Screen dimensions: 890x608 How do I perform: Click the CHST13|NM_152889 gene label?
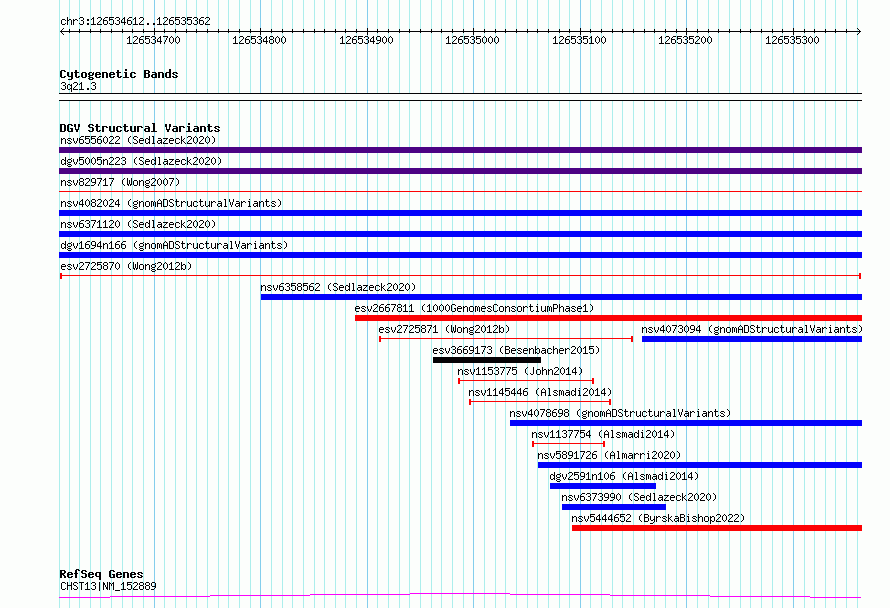(x=108, y=586)
